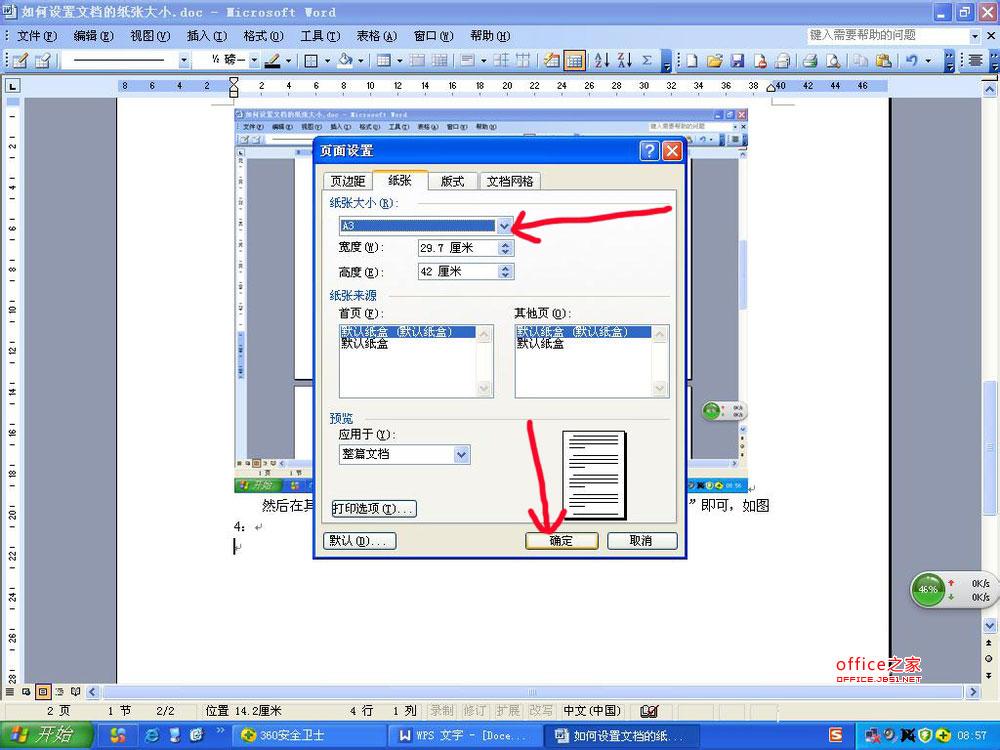Open the 文件(F) menu
Image resolution: width=1000 pixels, height=750 pixels.
pyautogui.click(x=36, y=36)
